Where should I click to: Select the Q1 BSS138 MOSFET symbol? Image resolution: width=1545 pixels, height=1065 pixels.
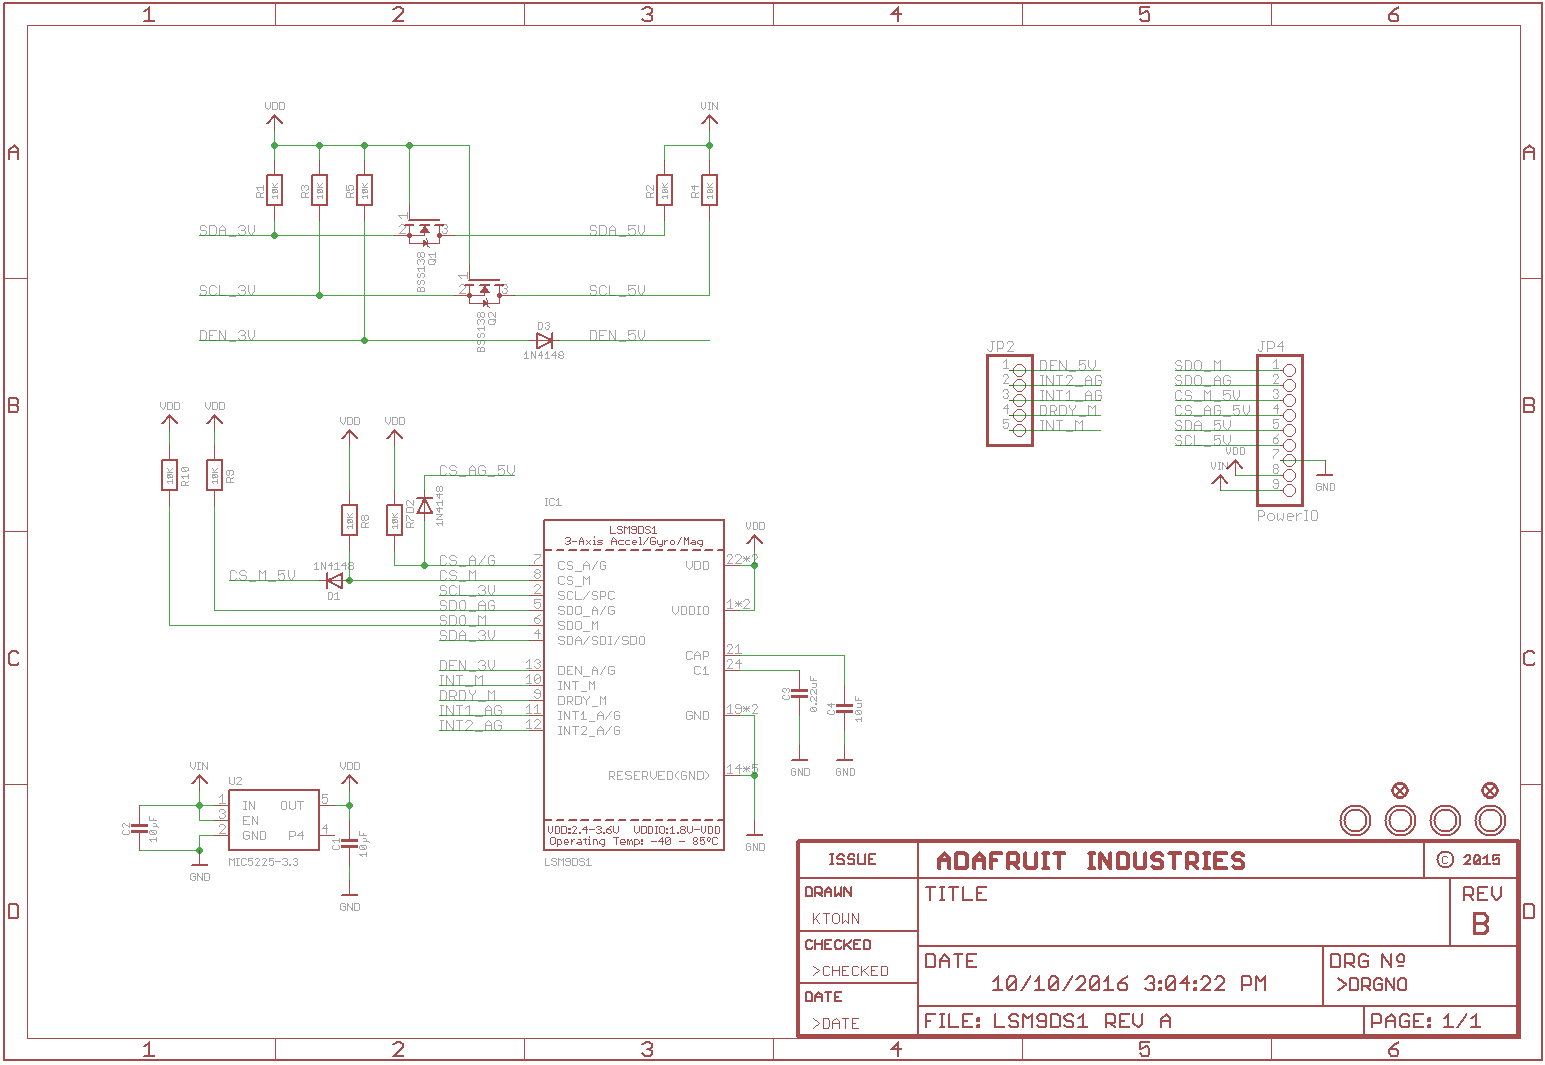424,230
